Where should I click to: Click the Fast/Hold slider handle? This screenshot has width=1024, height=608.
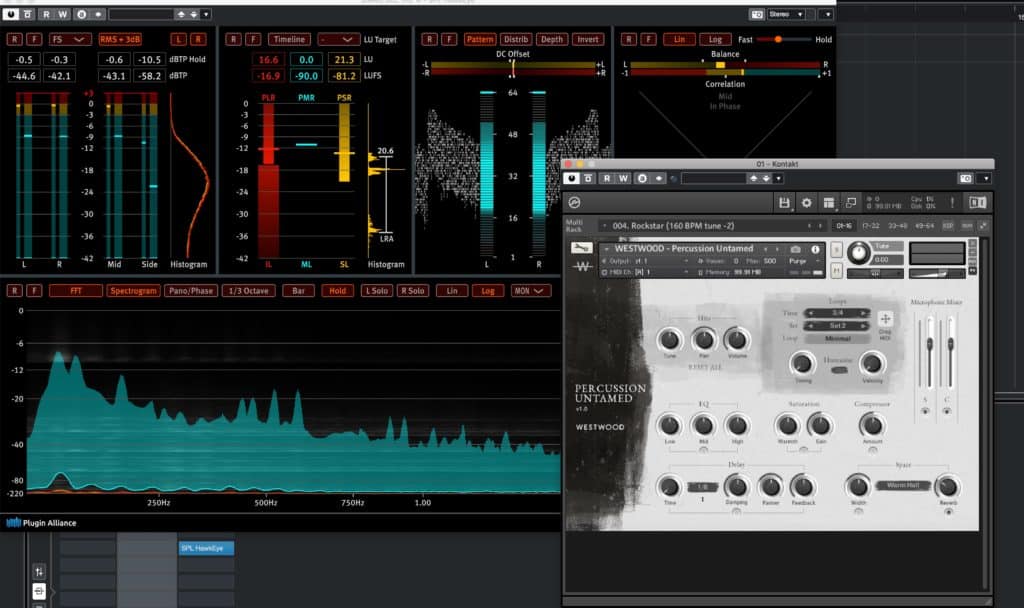778,39
